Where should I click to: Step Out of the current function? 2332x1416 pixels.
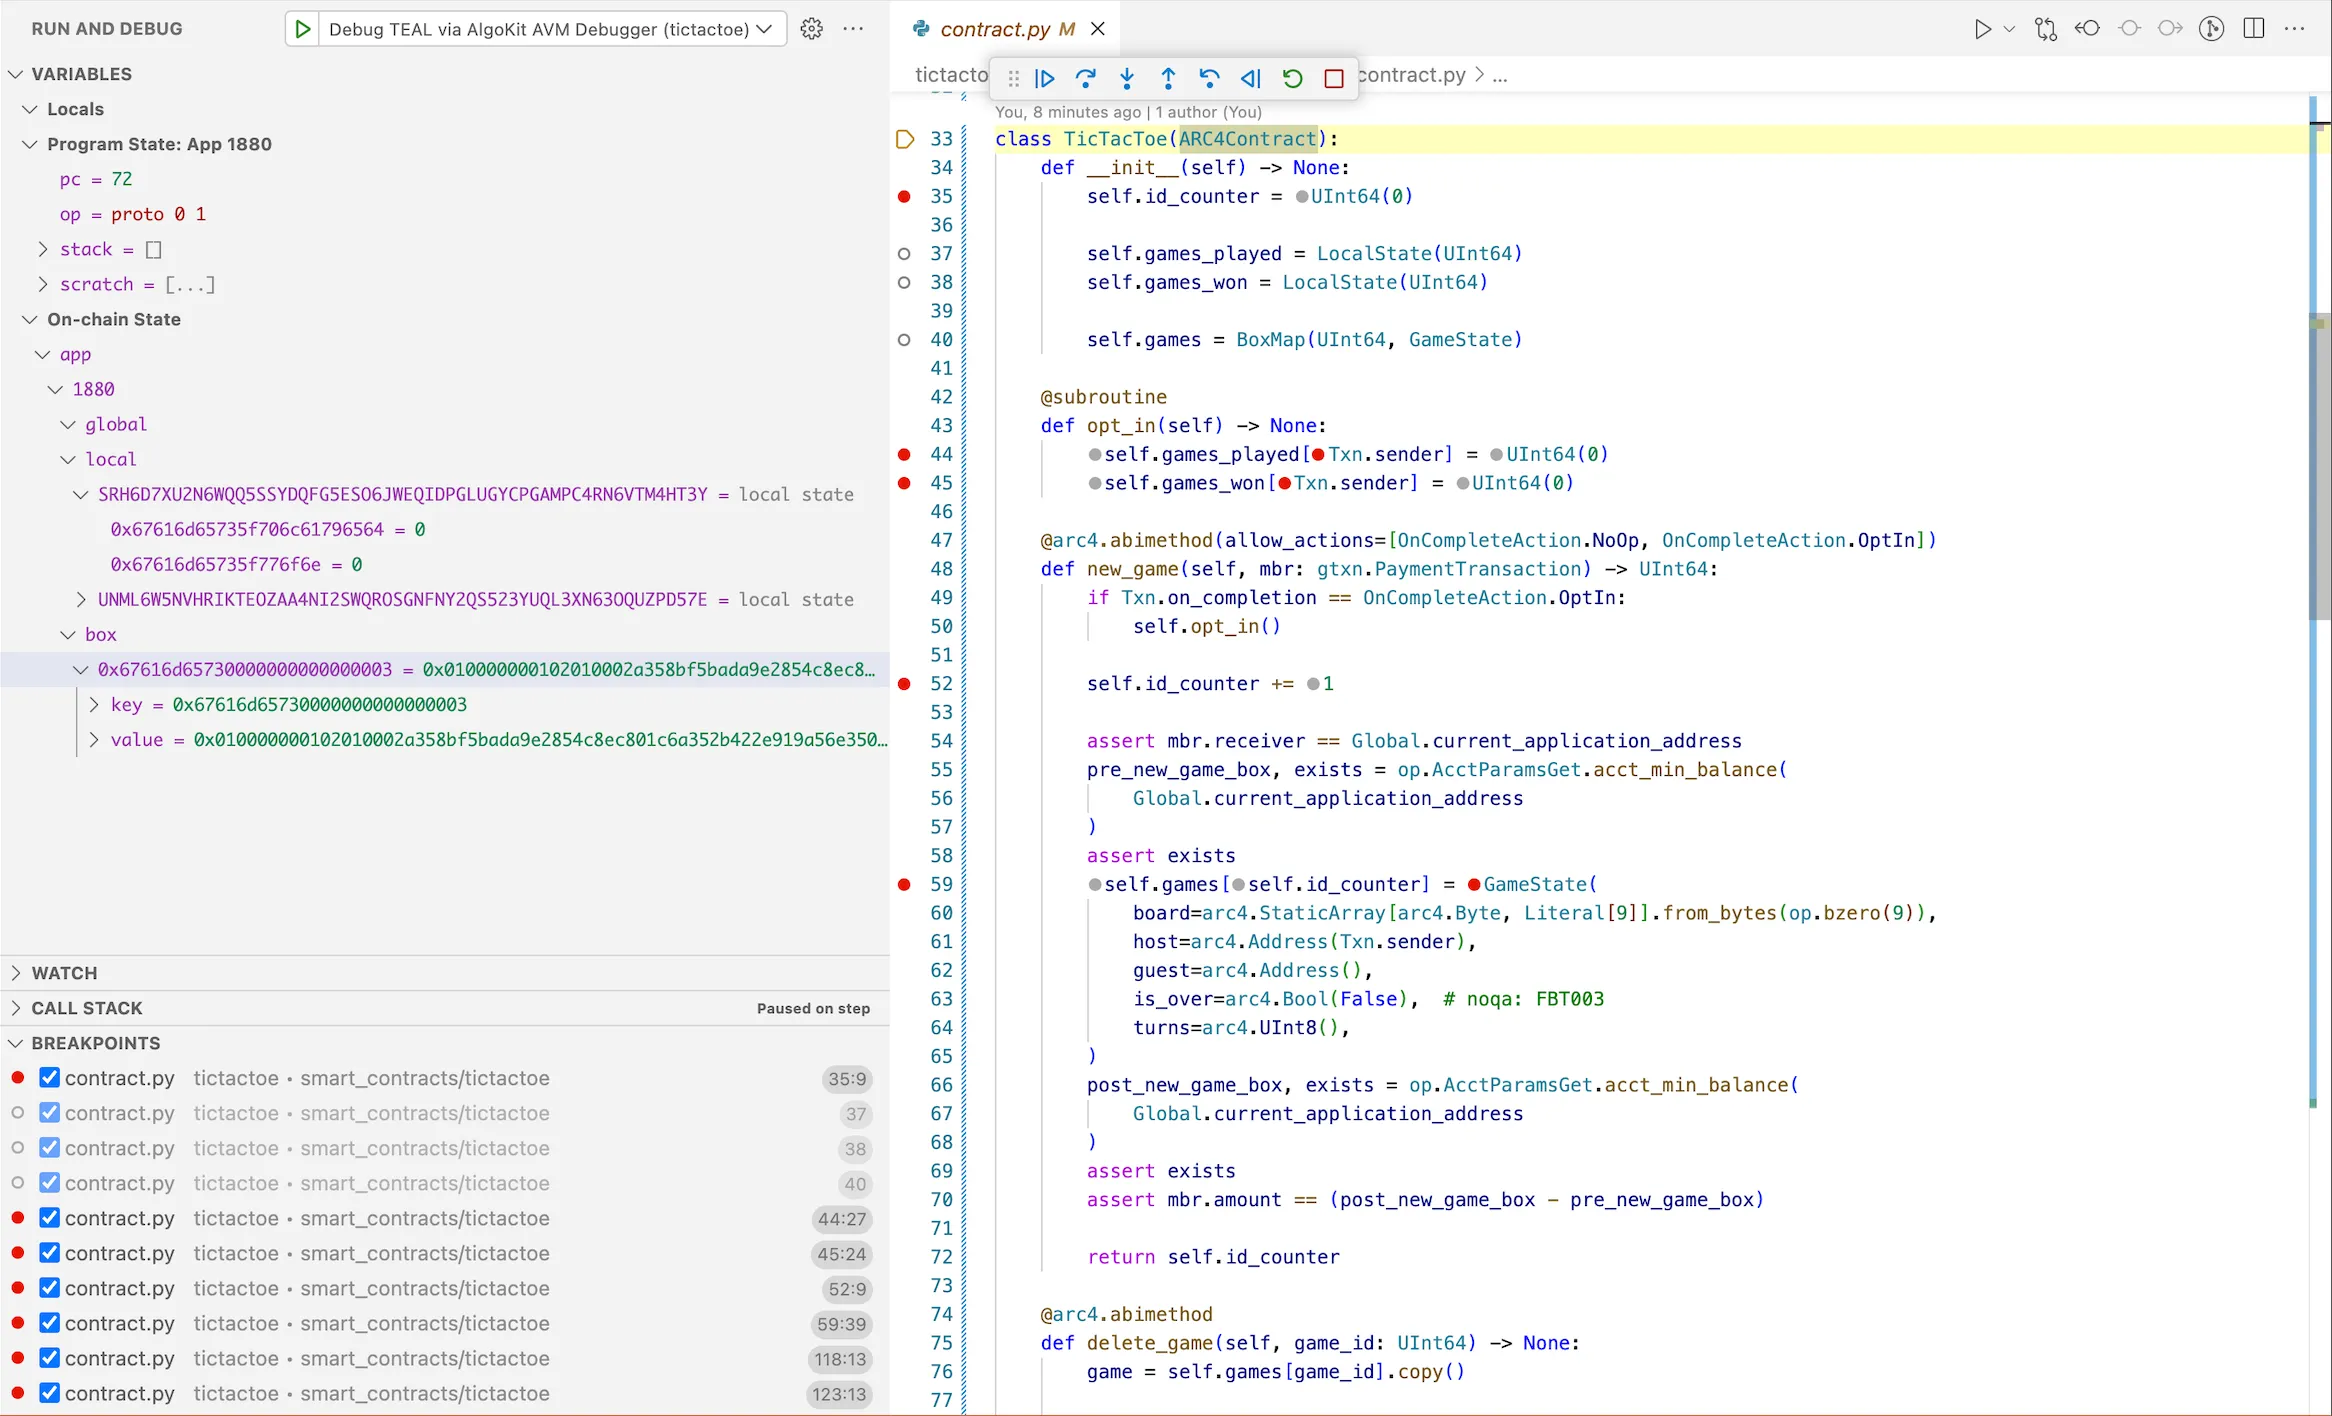tap(1168, 78)
